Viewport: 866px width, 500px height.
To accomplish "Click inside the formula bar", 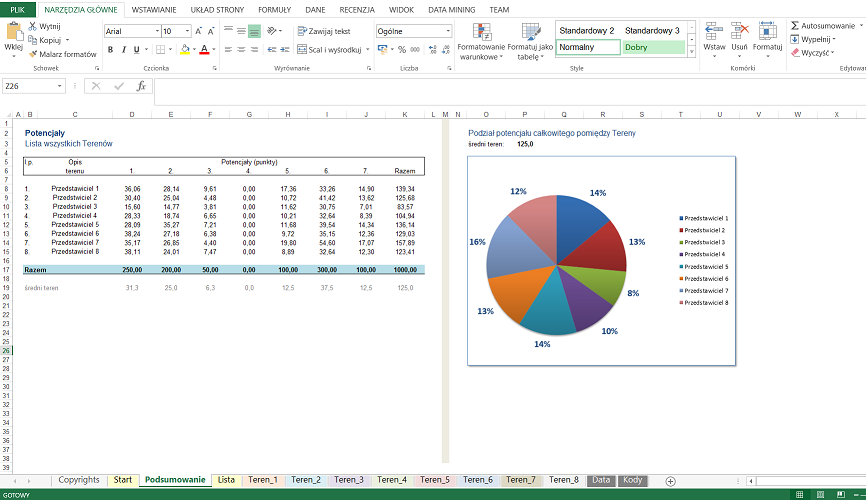I will pyautogui.click(x=508, y=91).
